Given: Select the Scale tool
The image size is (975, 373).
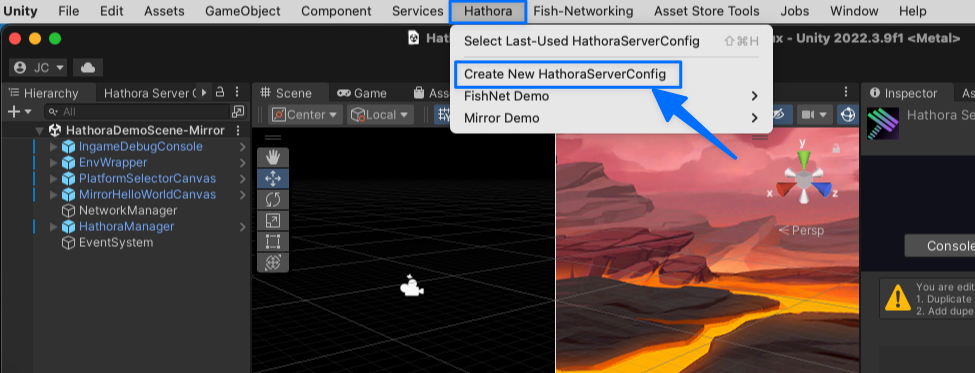Looking at the screenshot, I should 273,221.
